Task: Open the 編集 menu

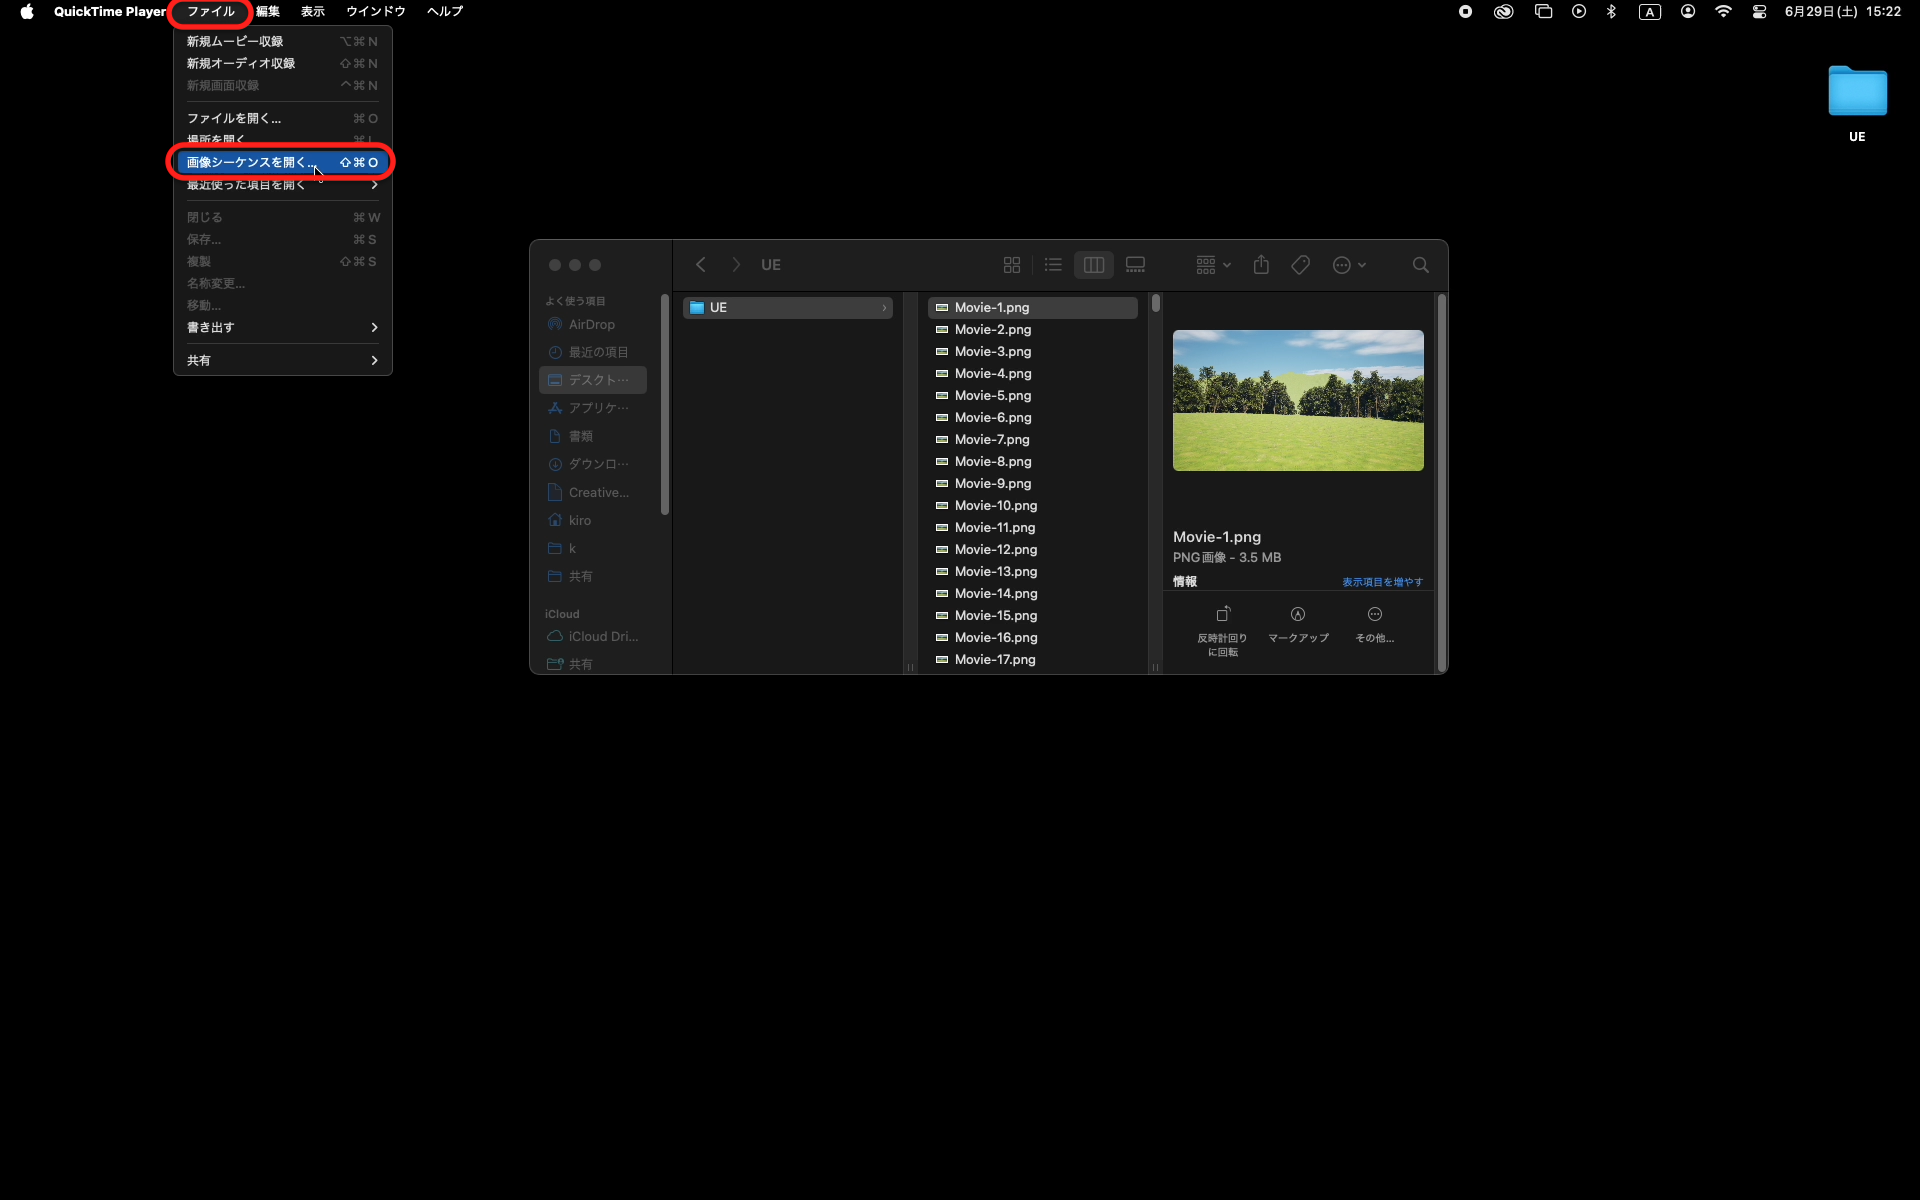Action: [268, 12]
